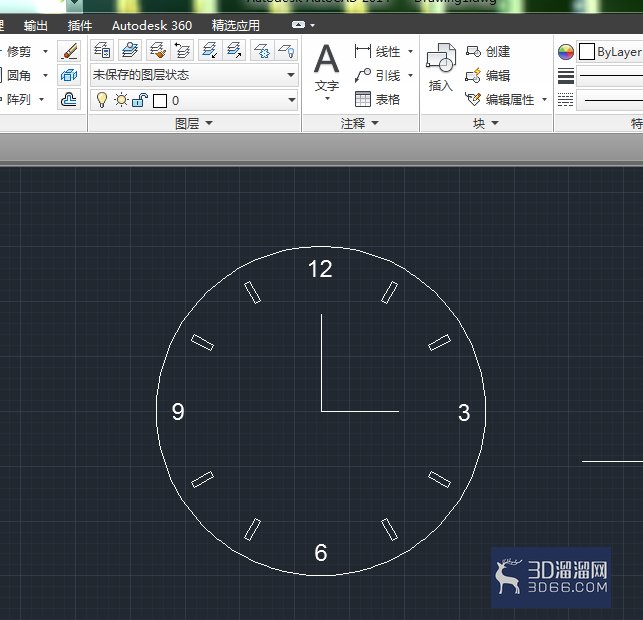
Task: Open dropdown arrow next to 修剪
Action: tap(45, 52)
